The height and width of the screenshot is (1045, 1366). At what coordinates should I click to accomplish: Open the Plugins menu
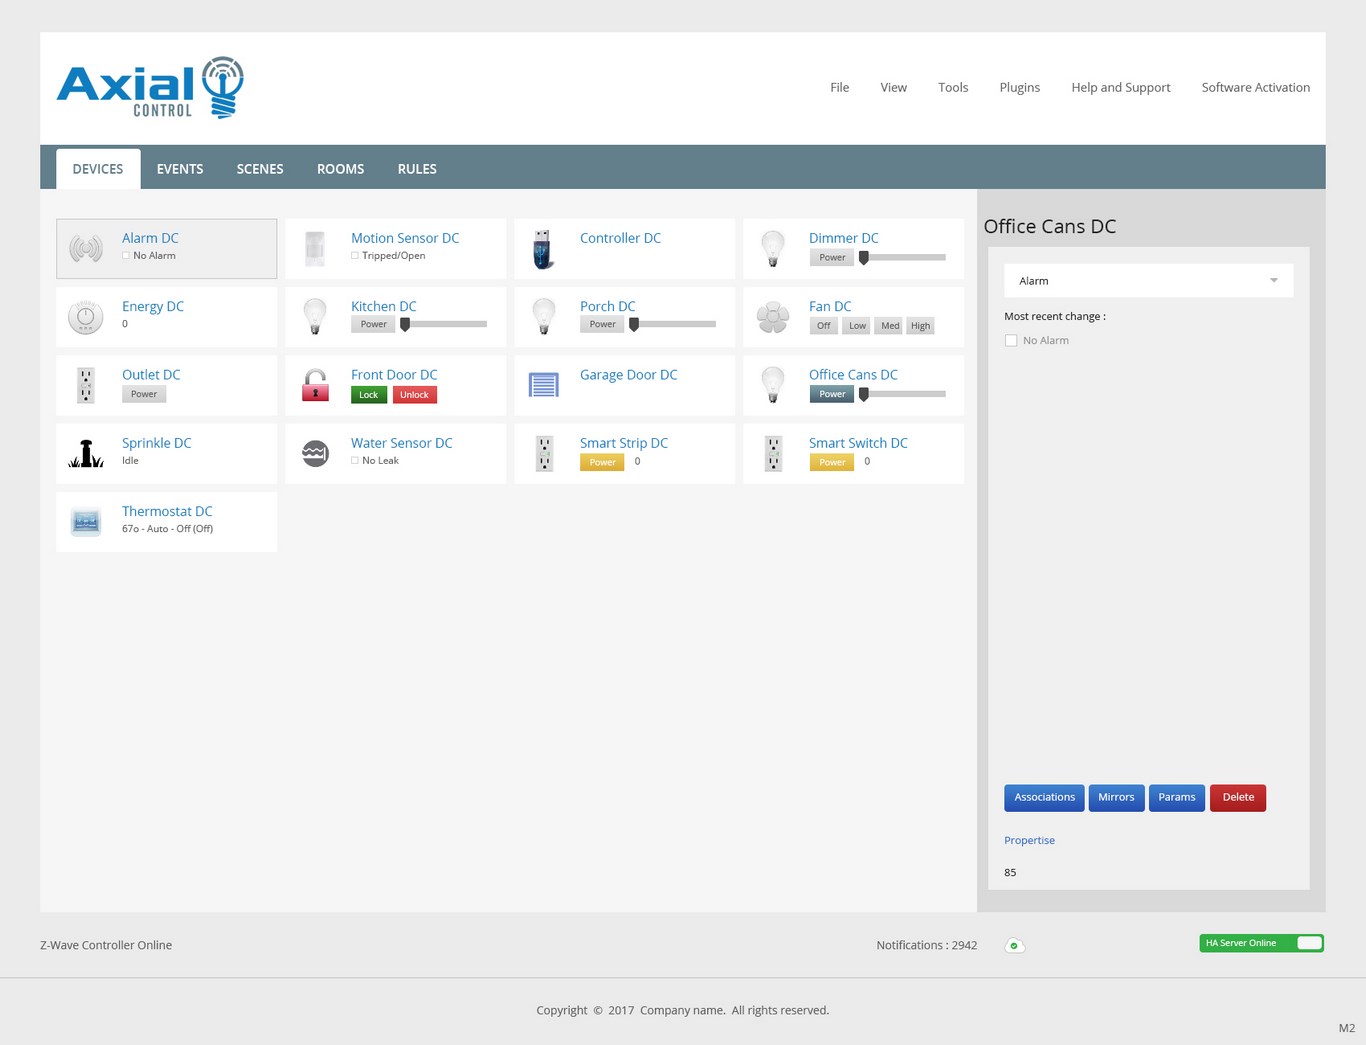coord(1019,88)
